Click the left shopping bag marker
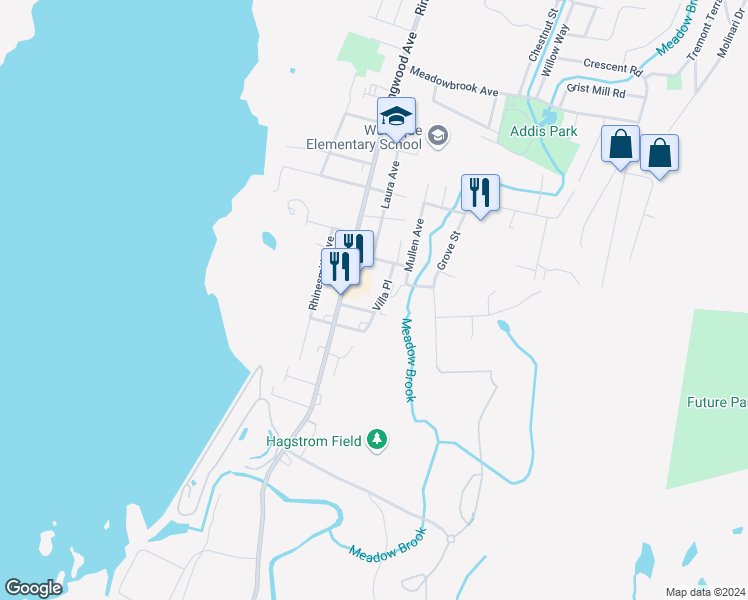The image size is (748, 600). [x=620, y=145]
